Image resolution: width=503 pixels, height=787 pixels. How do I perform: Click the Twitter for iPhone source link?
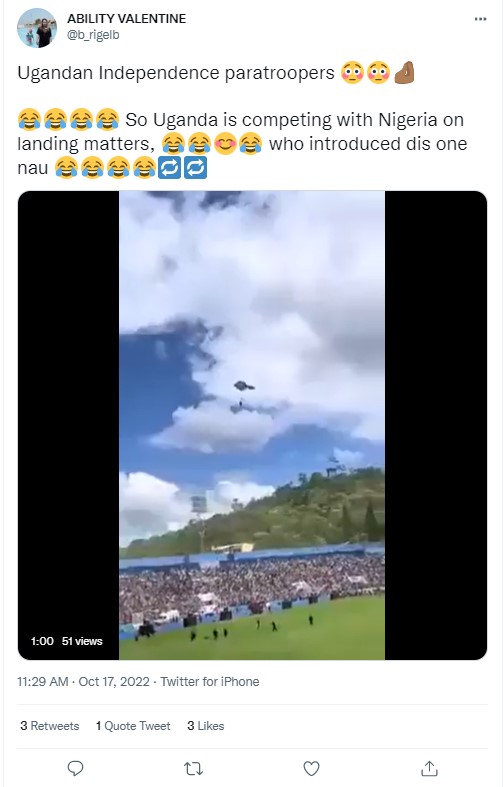pyautogui.click(x=210, y=682)
